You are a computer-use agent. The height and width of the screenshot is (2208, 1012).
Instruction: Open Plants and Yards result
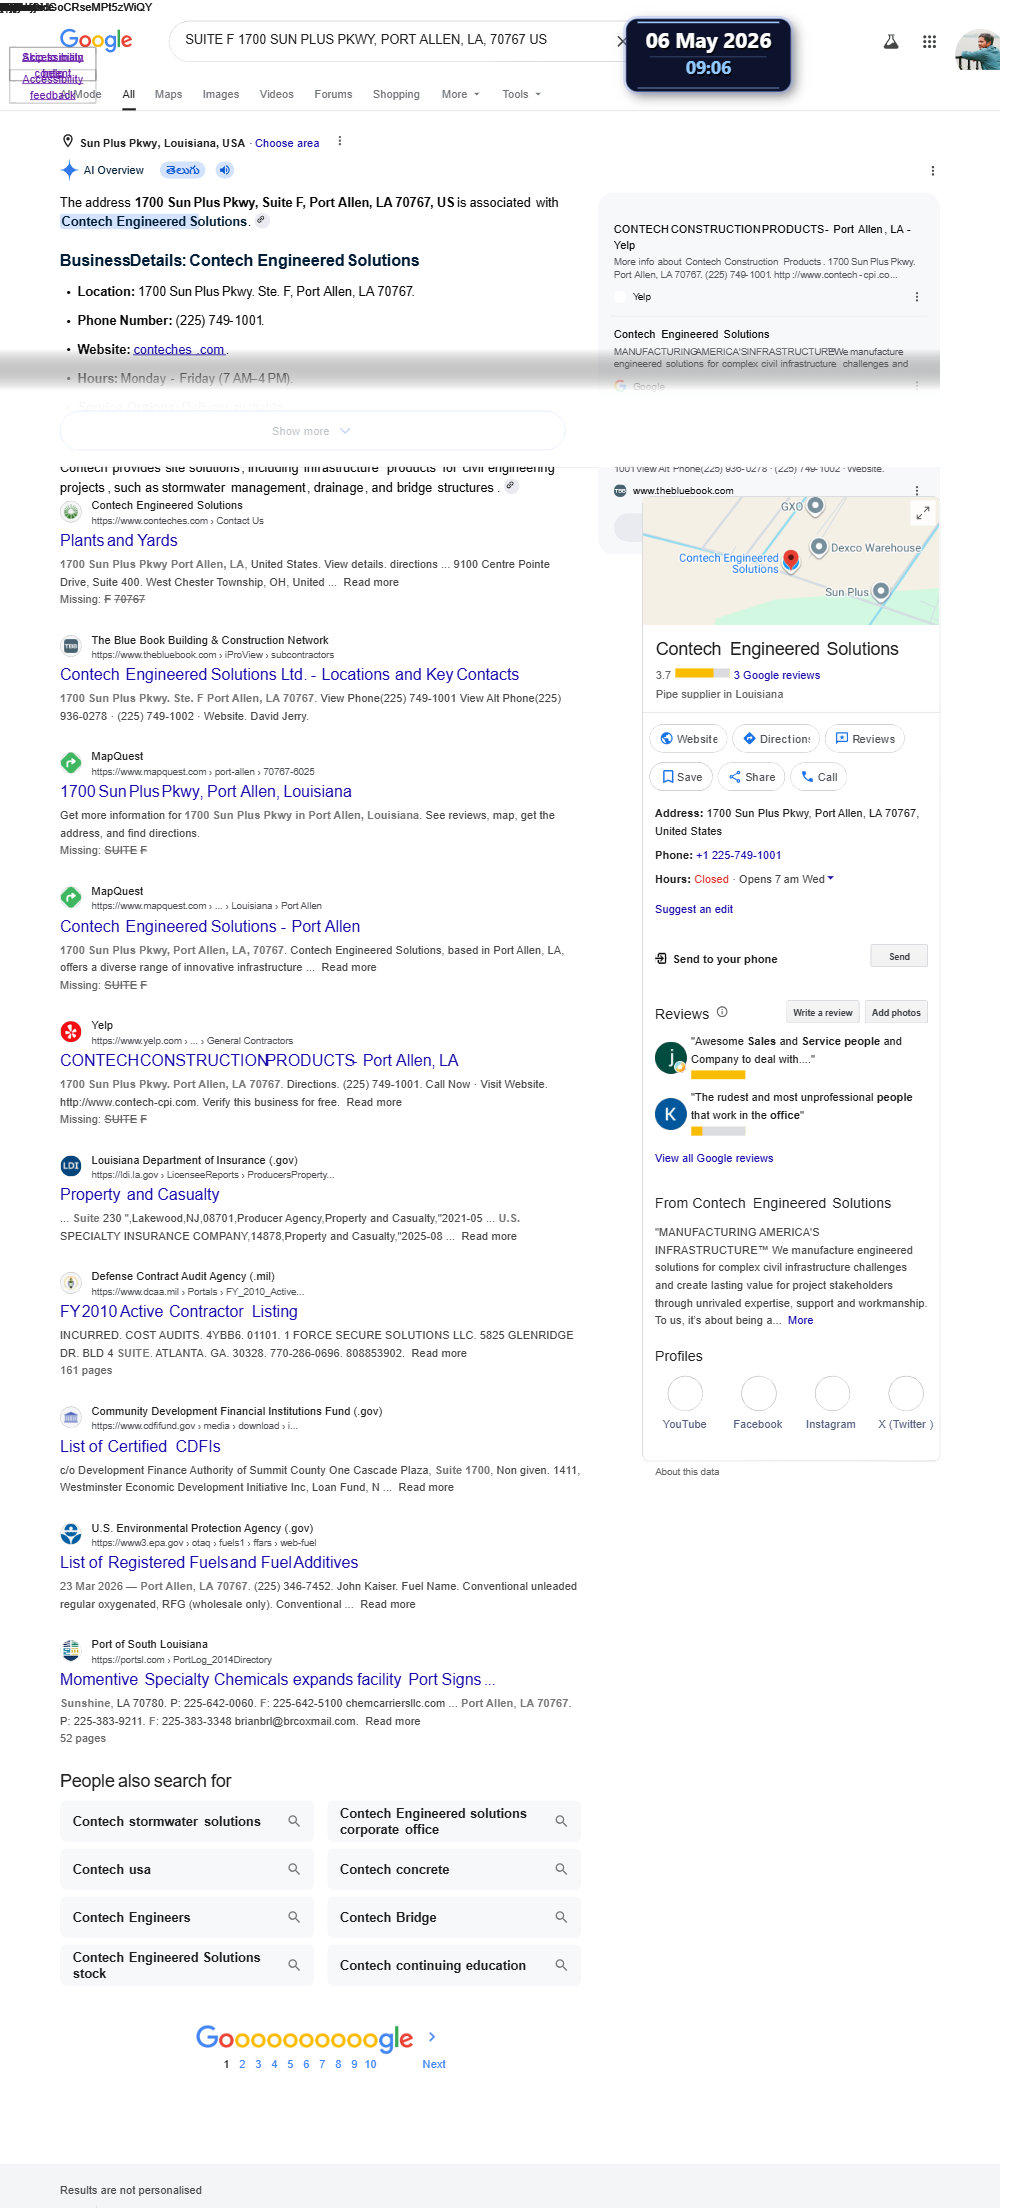[x=119, y=540]
